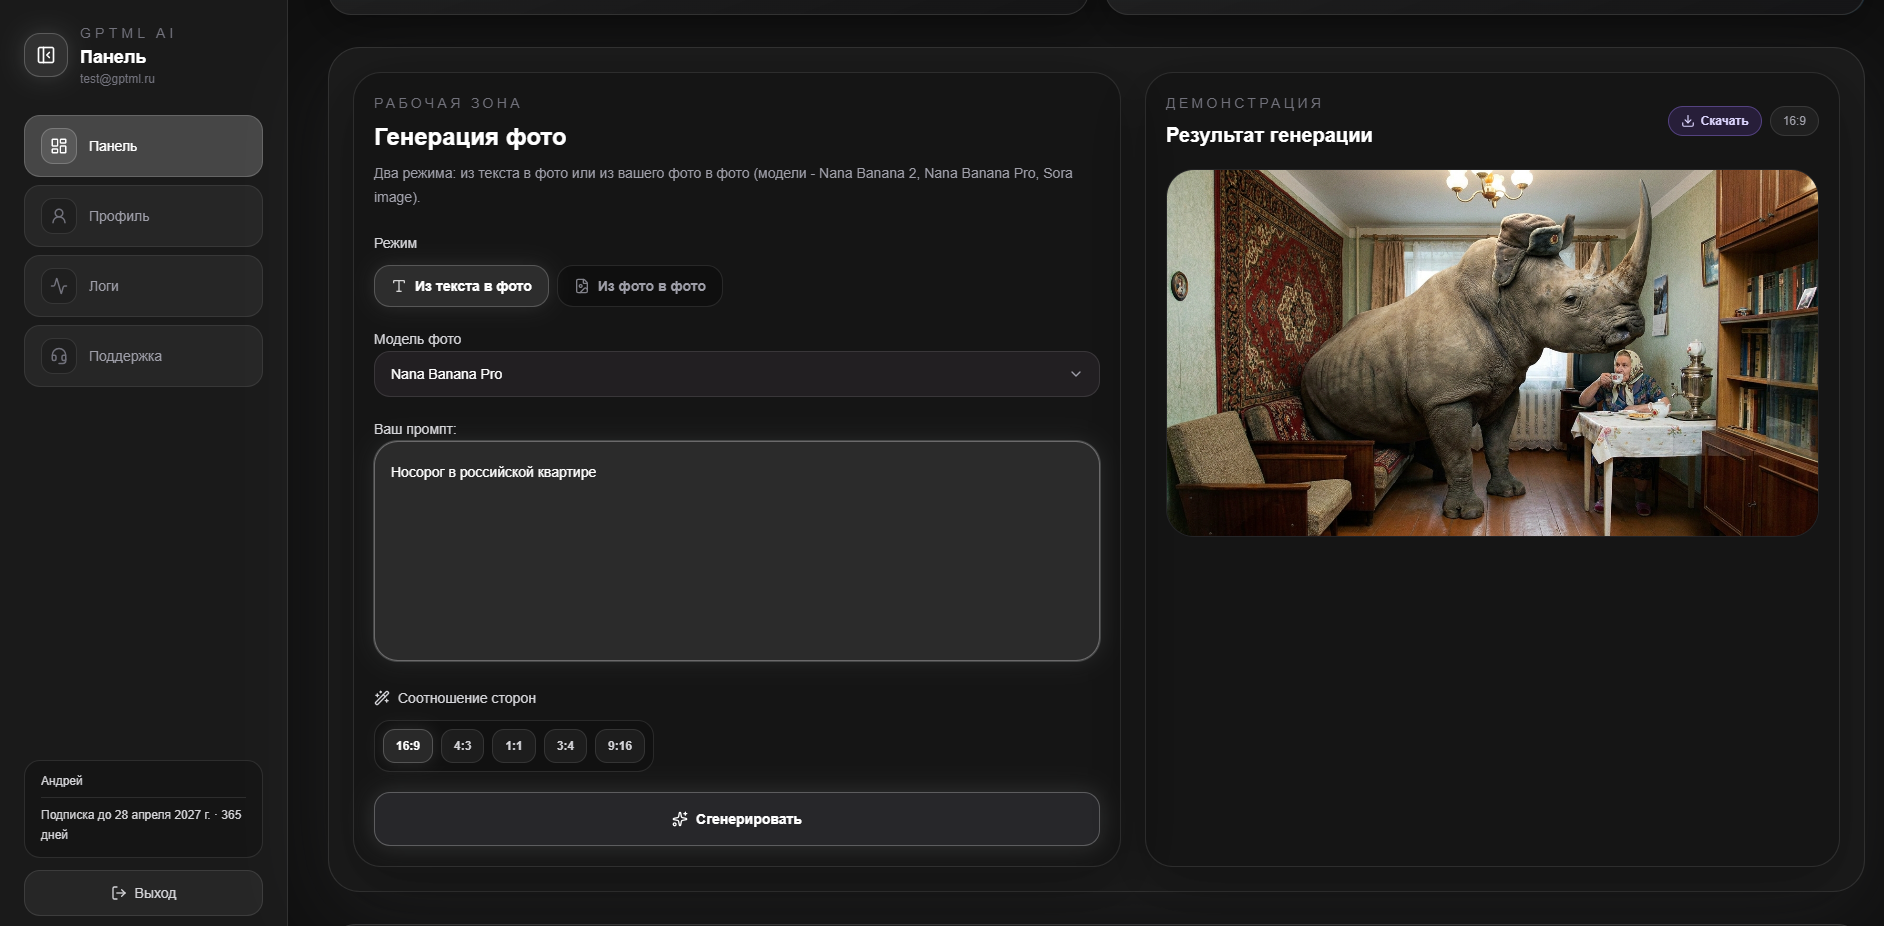This screenshot has width=1884, height=926.
Task: Click the 16:9 badge next to Скачать
Action: (x=1795, y=121)
